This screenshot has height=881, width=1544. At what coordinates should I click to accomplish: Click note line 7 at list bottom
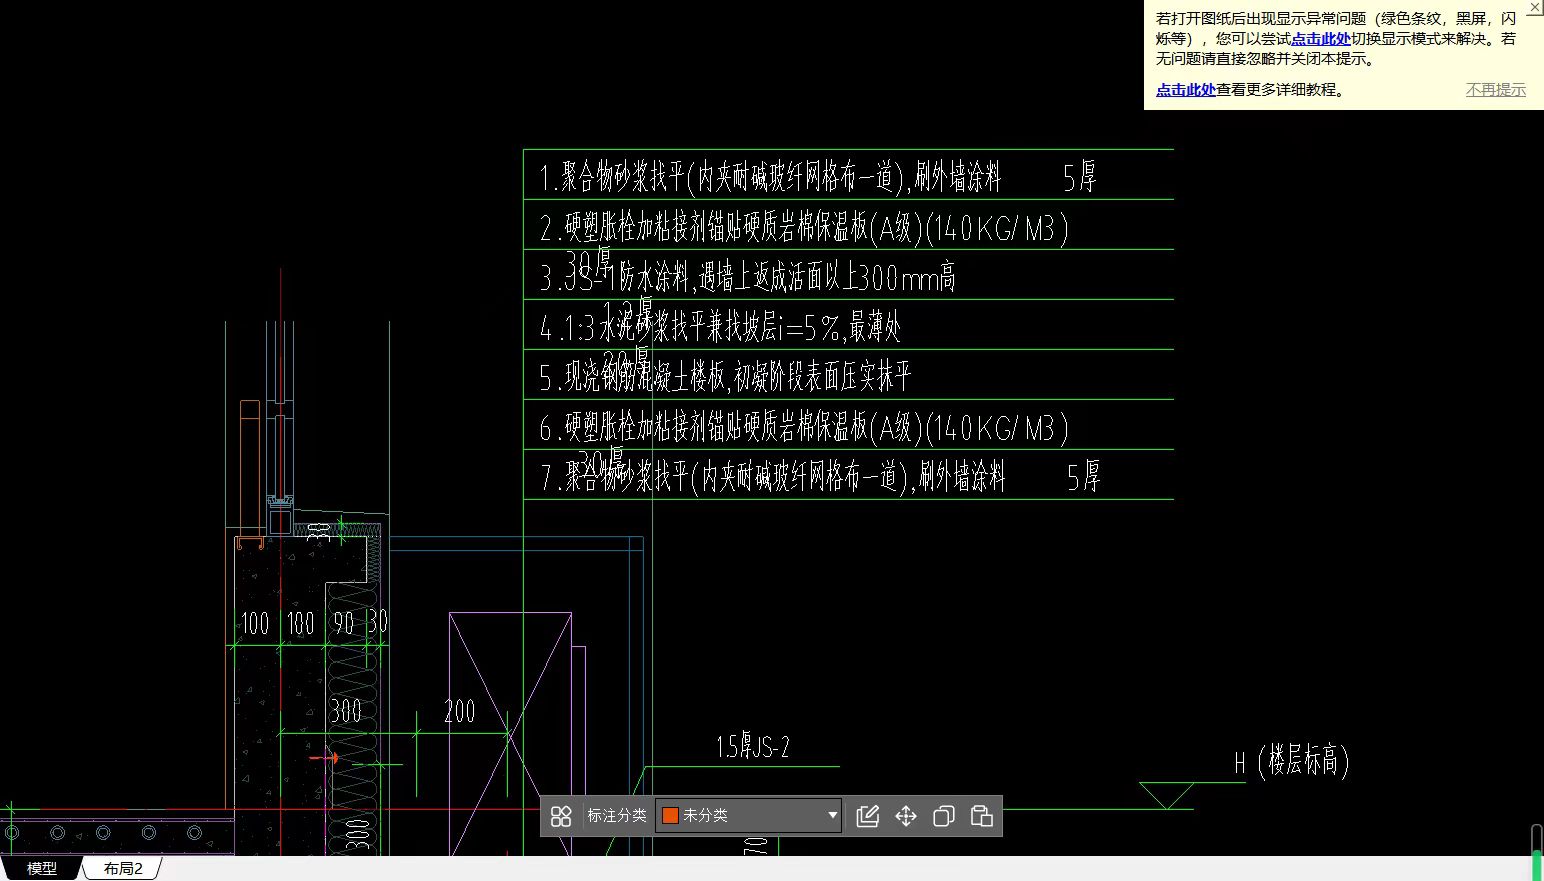820,477
